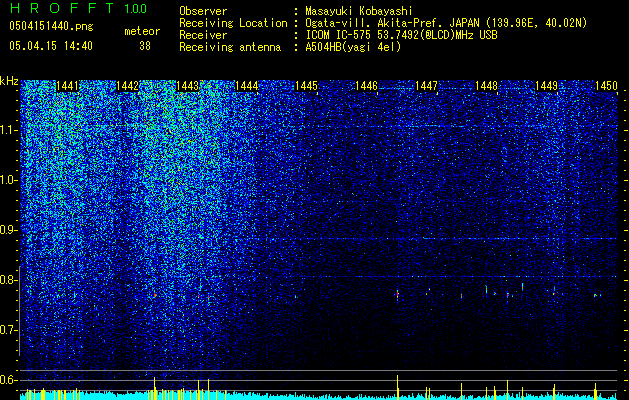Select the Ogata-vill. Akita-Pref. JAPAN location text

click(x=446, y=23)
